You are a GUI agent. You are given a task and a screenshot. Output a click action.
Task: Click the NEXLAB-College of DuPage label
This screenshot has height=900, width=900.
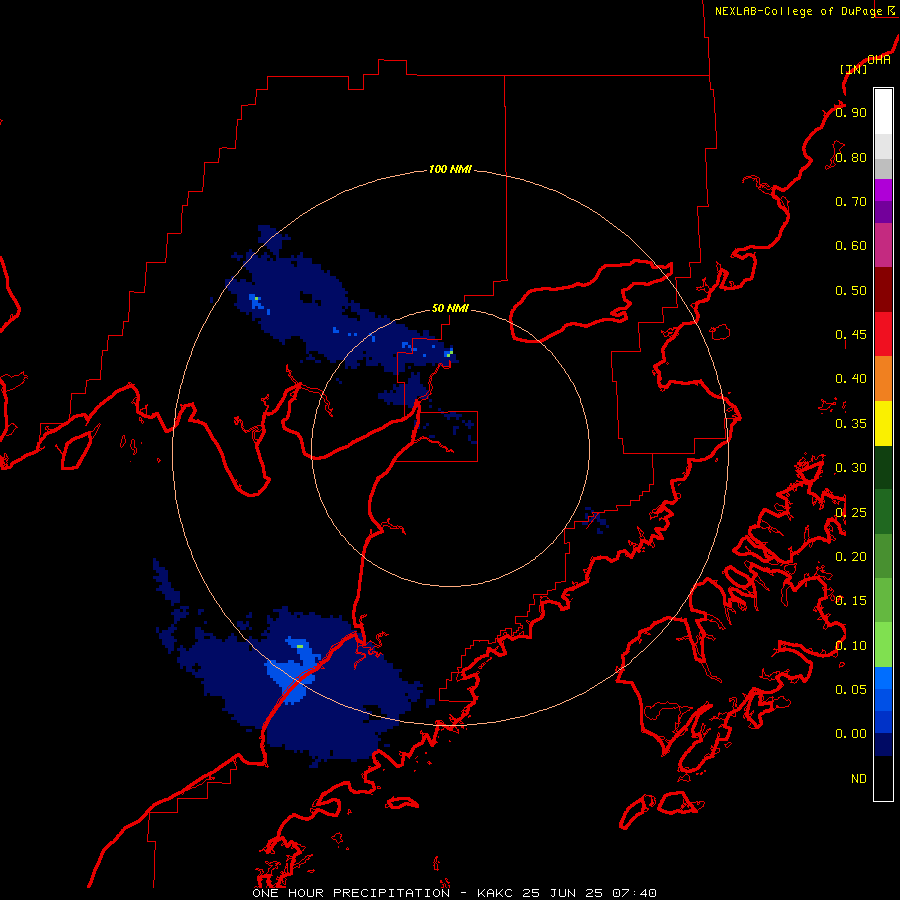coord(798,11)
